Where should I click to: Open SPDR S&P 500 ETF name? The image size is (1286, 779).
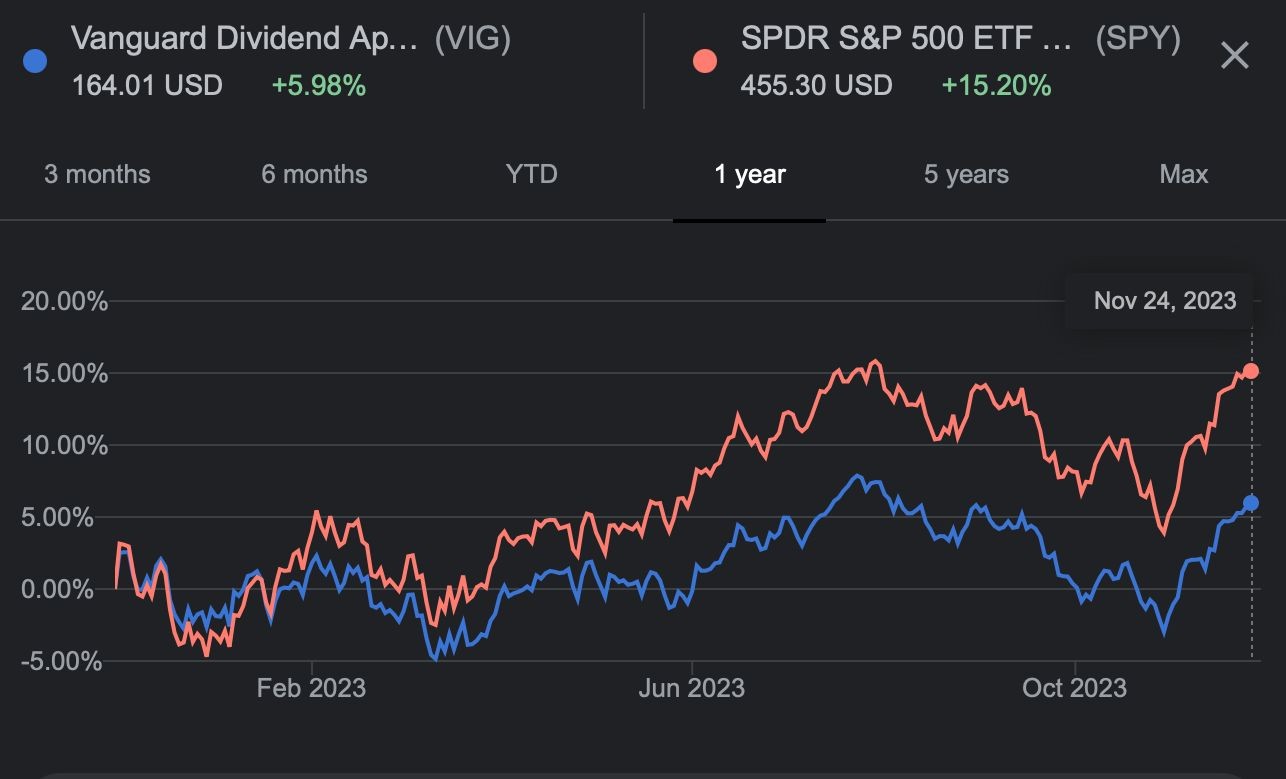(x=906, y=39)
